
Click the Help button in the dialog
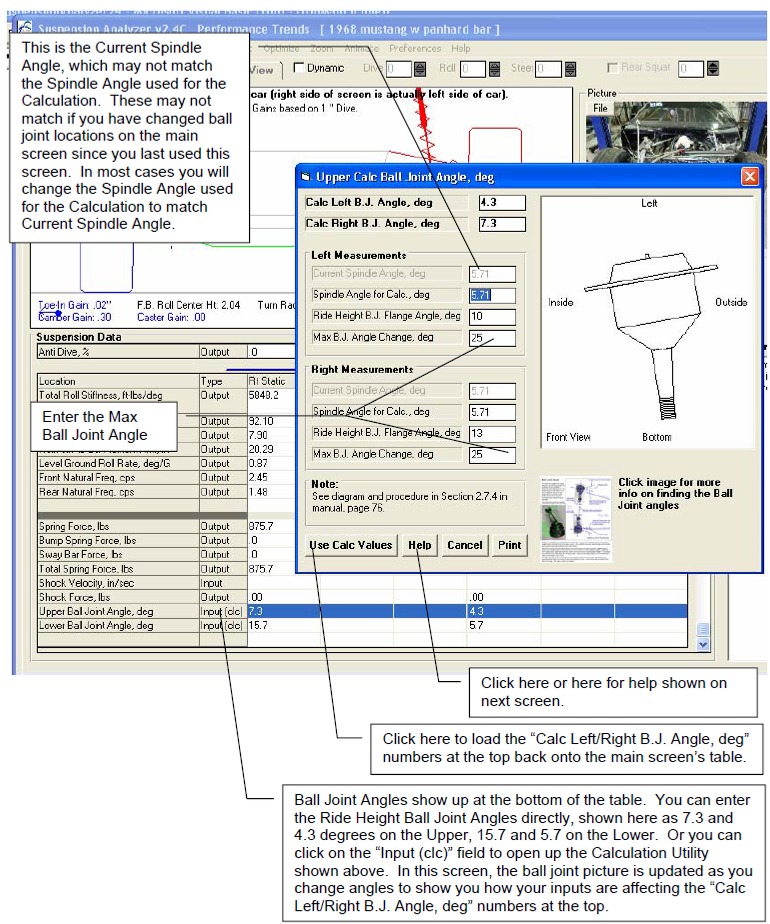(x=420, y=545)
